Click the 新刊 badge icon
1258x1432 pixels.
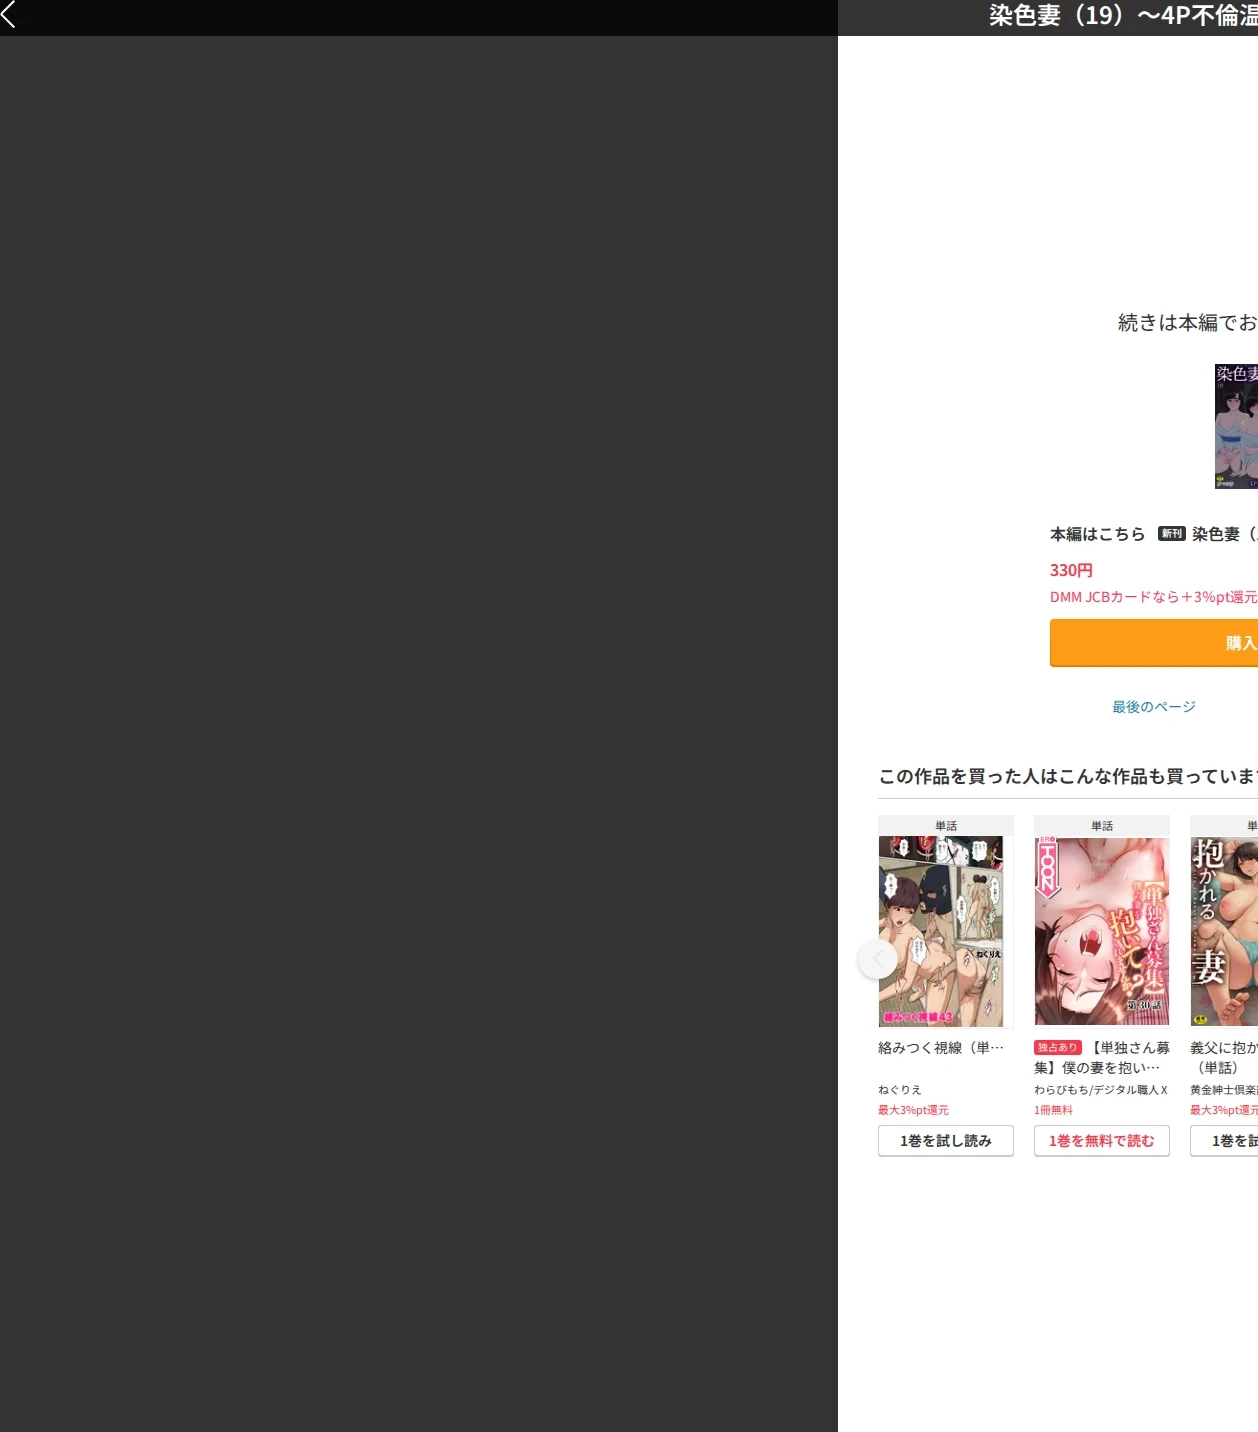point(1172,534)
